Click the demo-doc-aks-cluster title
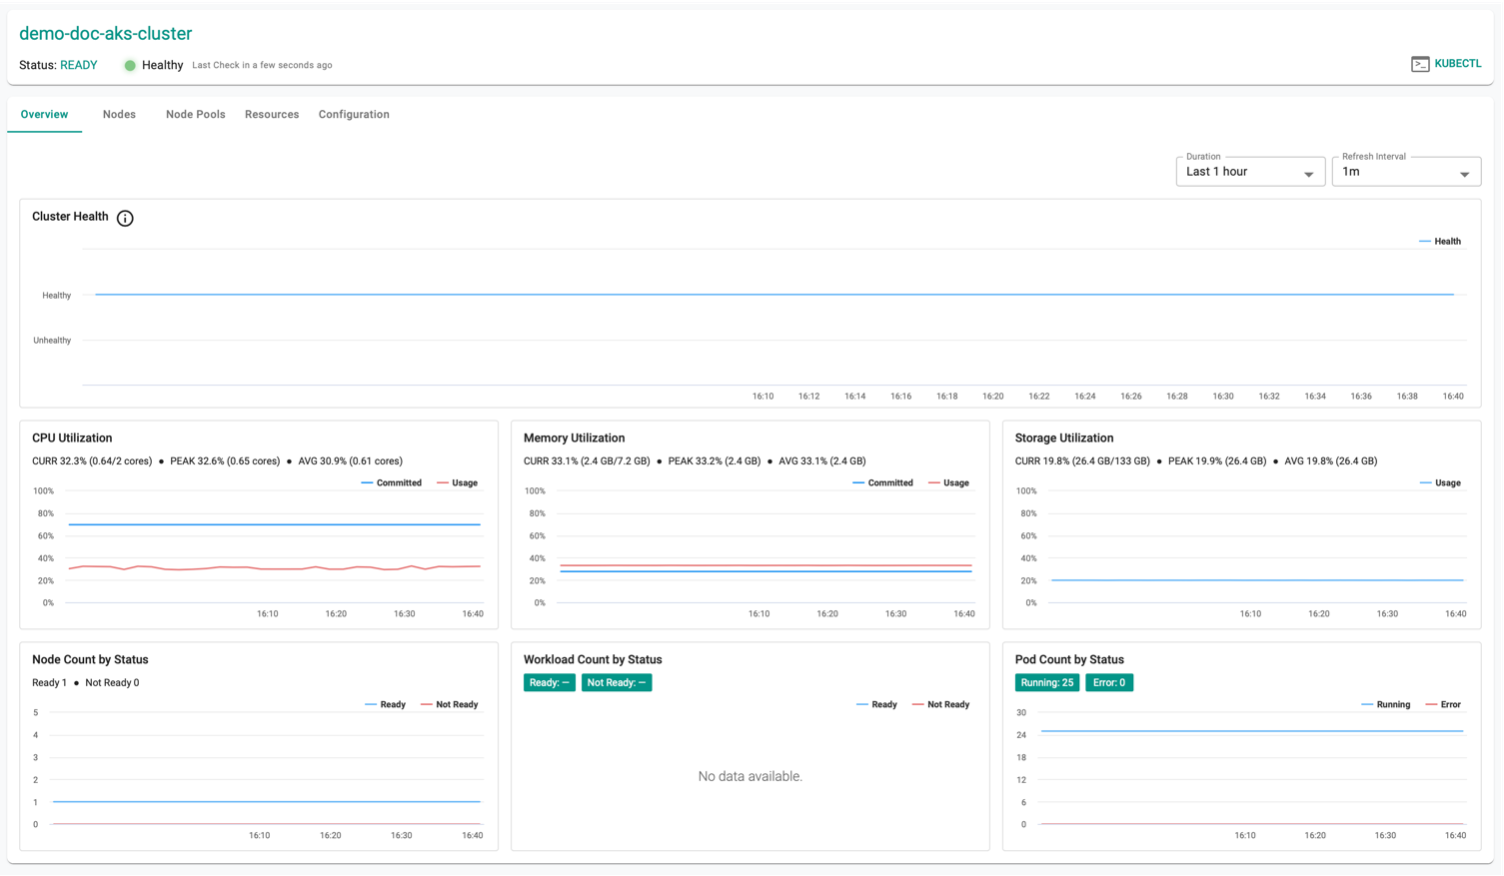The width and height of the screenshot is (1504, 876). tap(105, 33)
